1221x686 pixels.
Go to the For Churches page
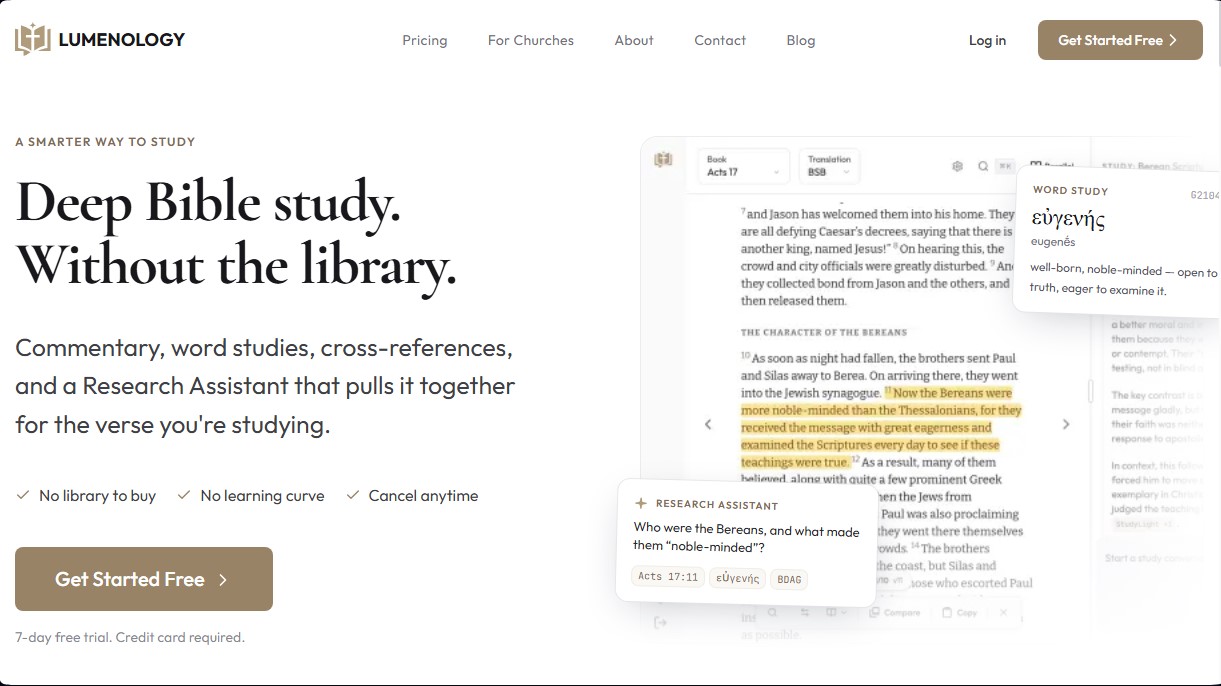[x=531, y=40]
